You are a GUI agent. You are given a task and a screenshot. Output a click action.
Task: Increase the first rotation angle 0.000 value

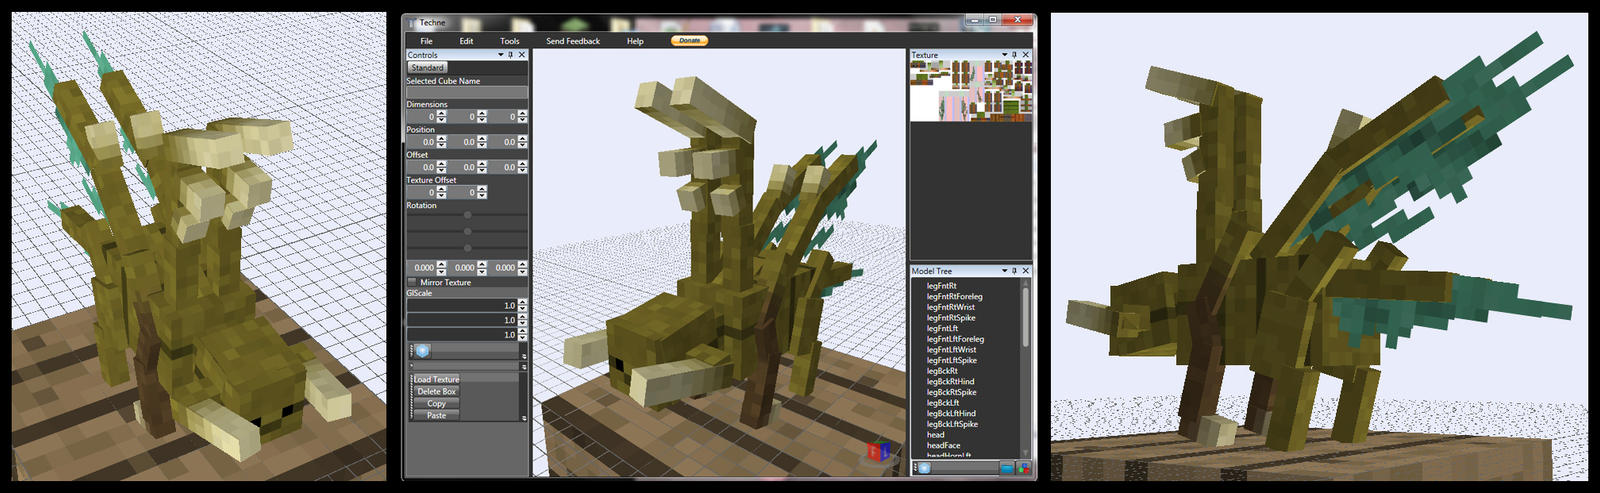tap(441, 264)
